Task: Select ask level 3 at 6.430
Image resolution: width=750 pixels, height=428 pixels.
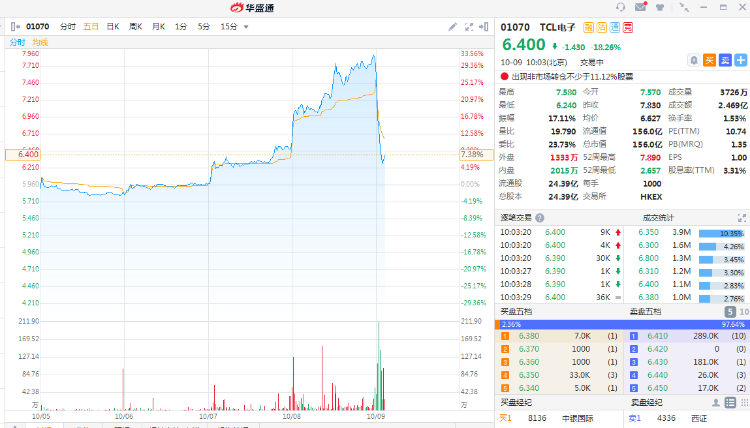Action: coord(687,362)
